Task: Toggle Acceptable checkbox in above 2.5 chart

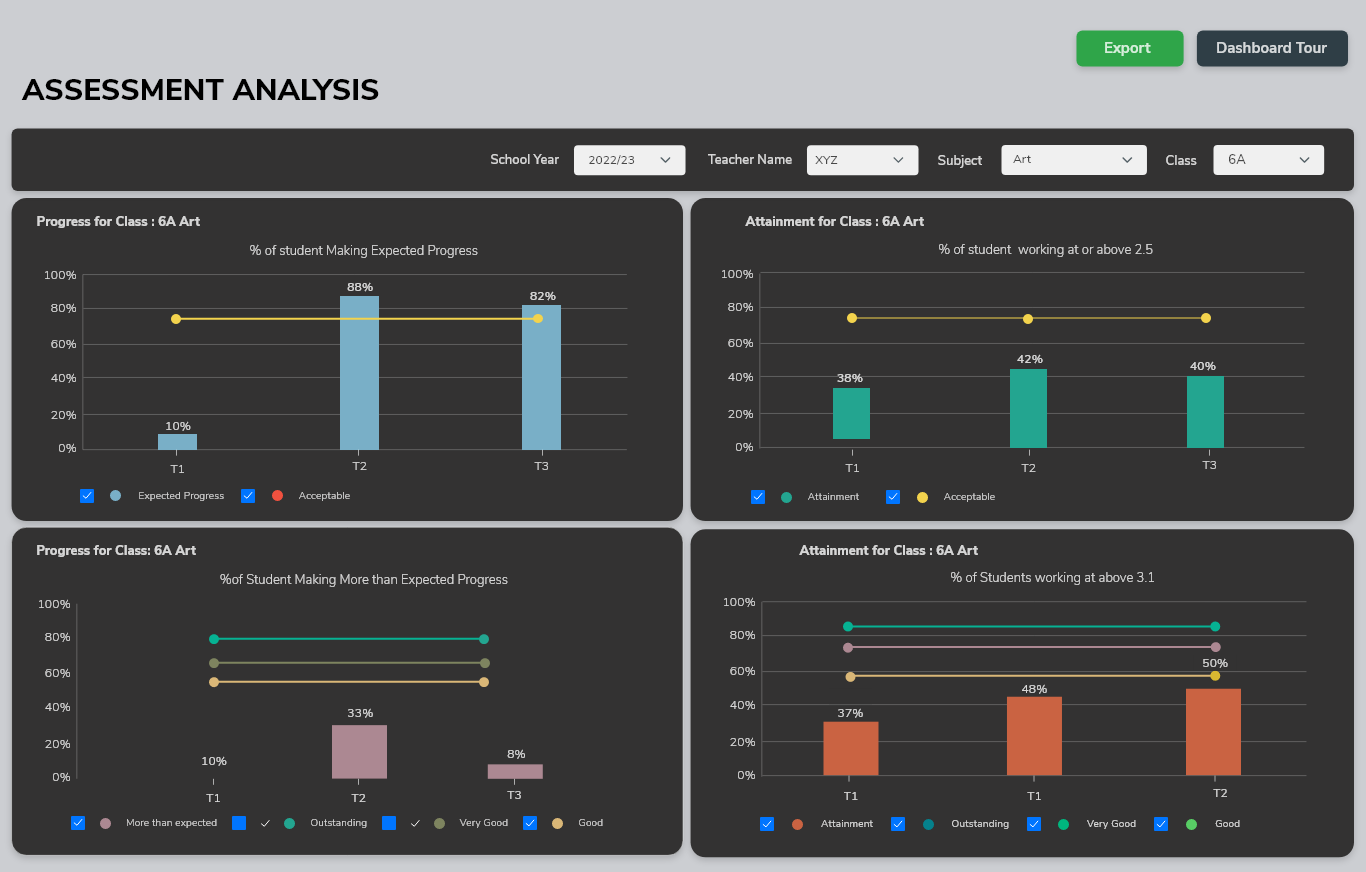Action: pos(893,497)
